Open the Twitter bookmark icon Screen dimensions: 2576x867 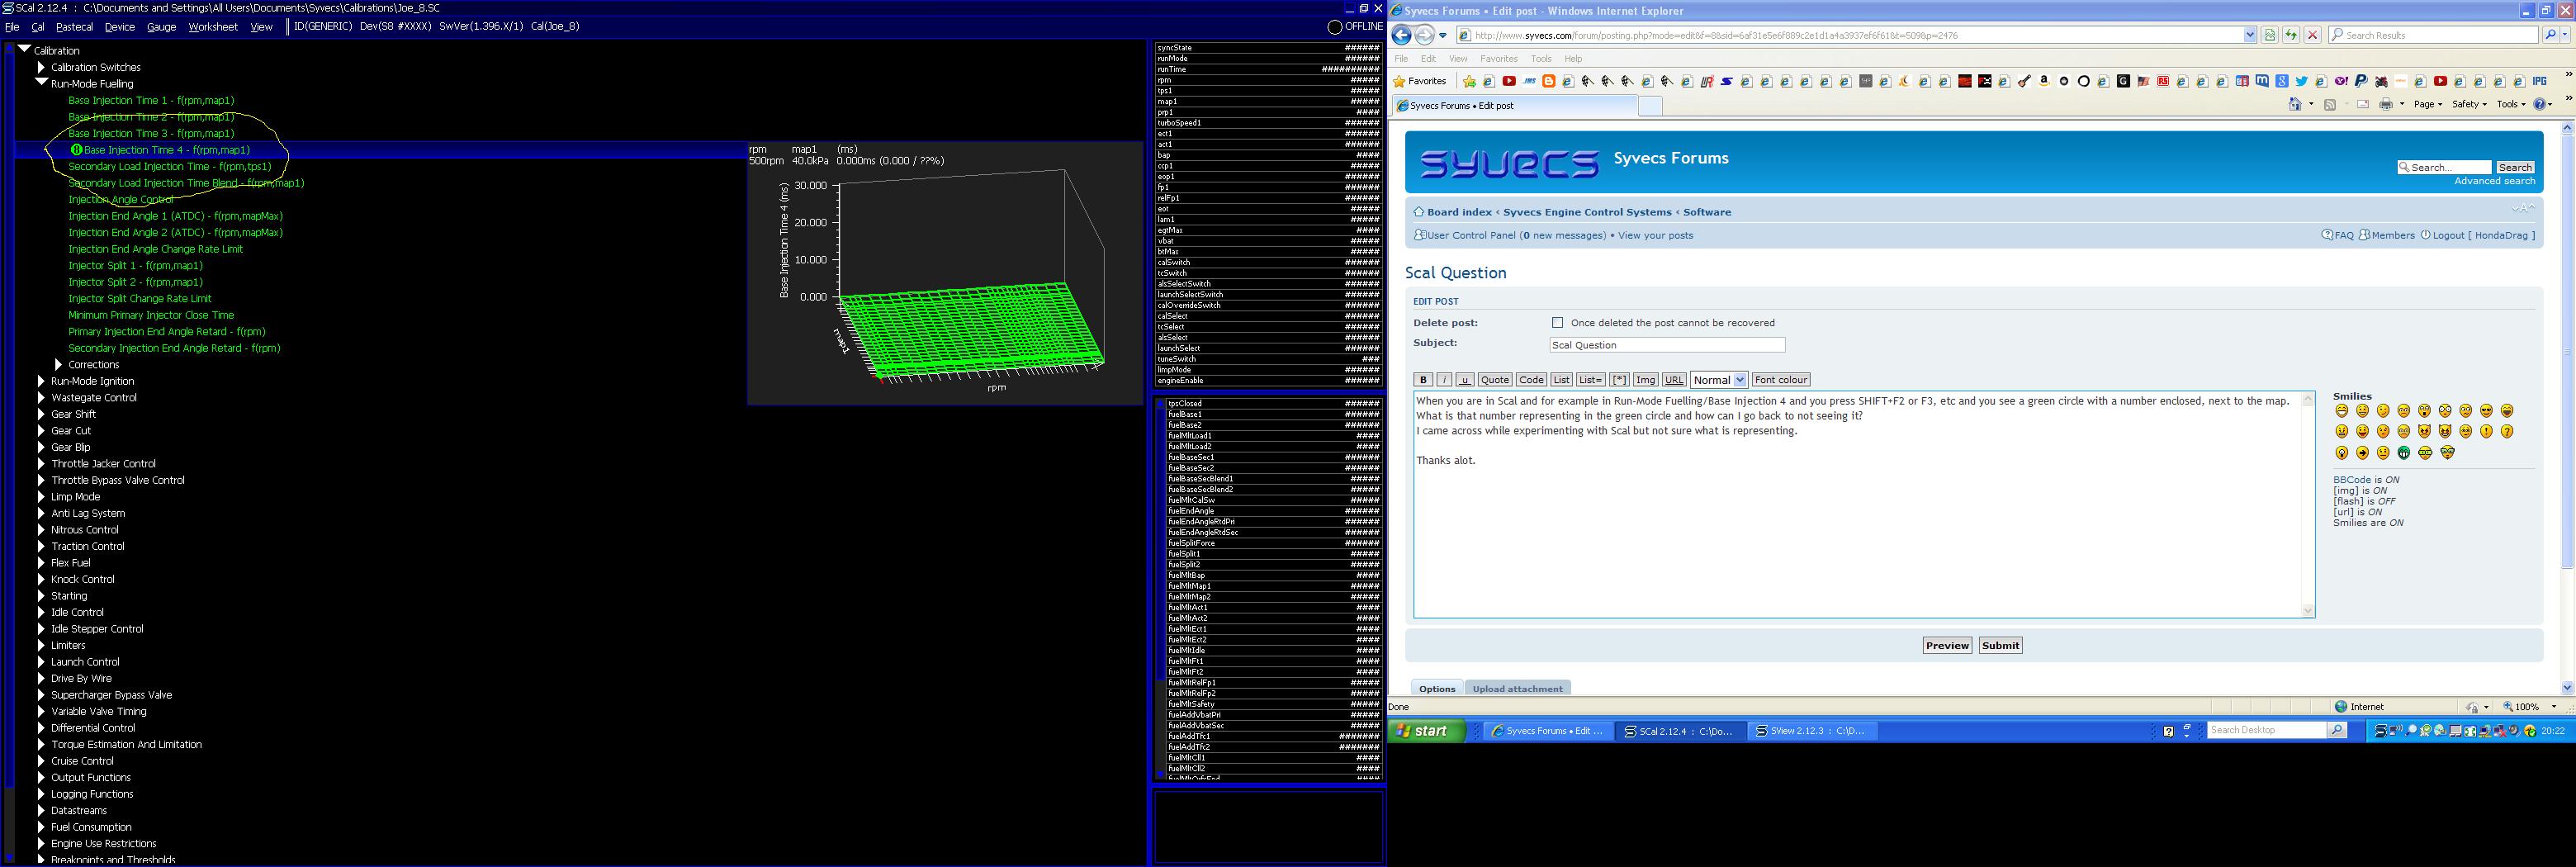coord(2301,81)
